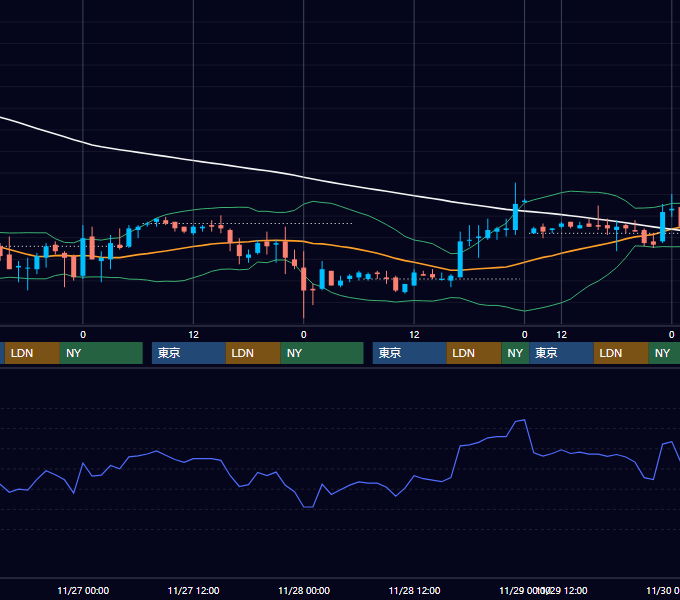Click the LDN block after 11/29 12:00
The height and width of the screenshot is (600, 680).
coord(621,353)
